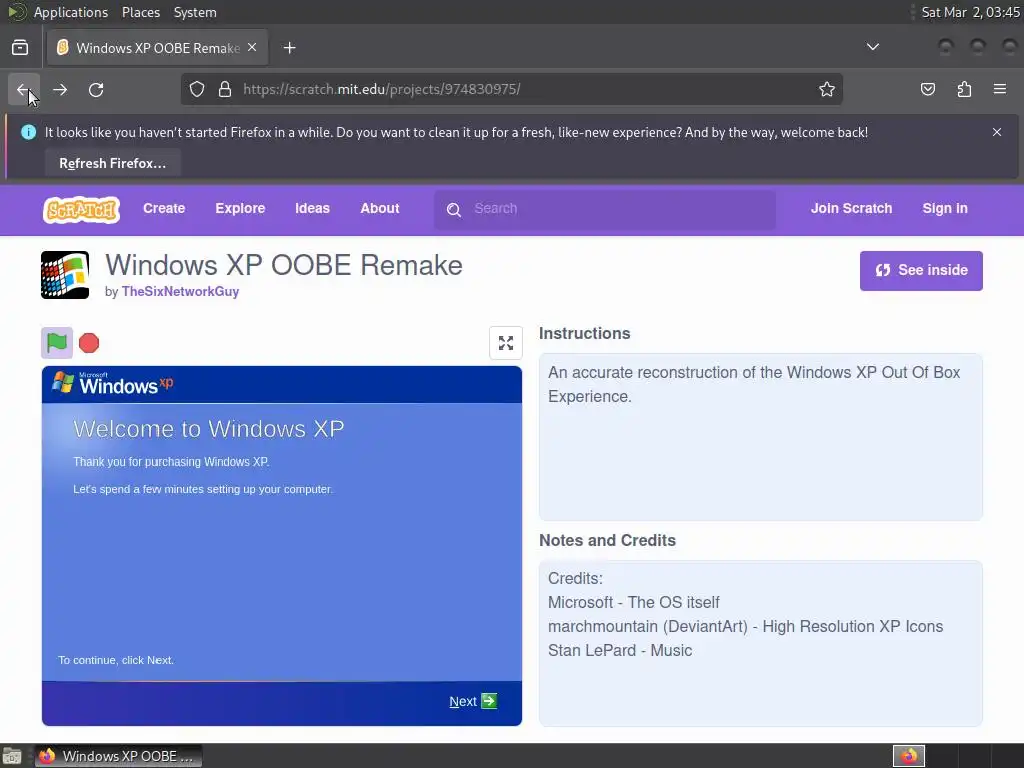Stop the project with red stop sign

point(89,343)
